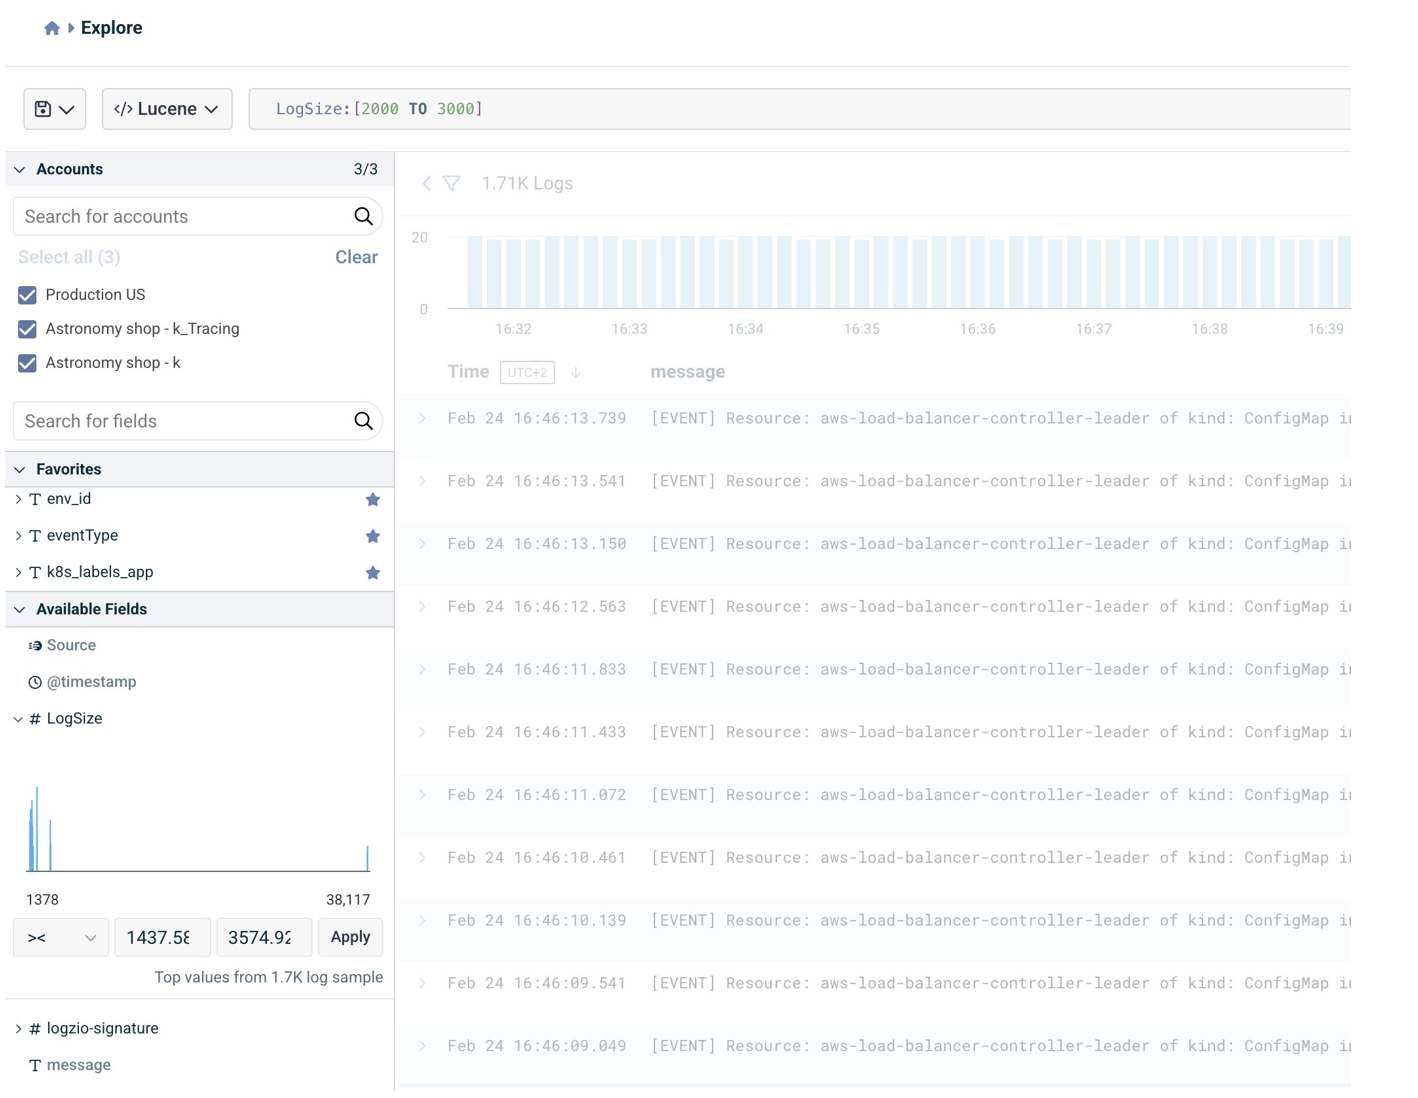Click the sort direction arrow beside the Time column
Screen dimensions: 1418x1098
(576, 371)
